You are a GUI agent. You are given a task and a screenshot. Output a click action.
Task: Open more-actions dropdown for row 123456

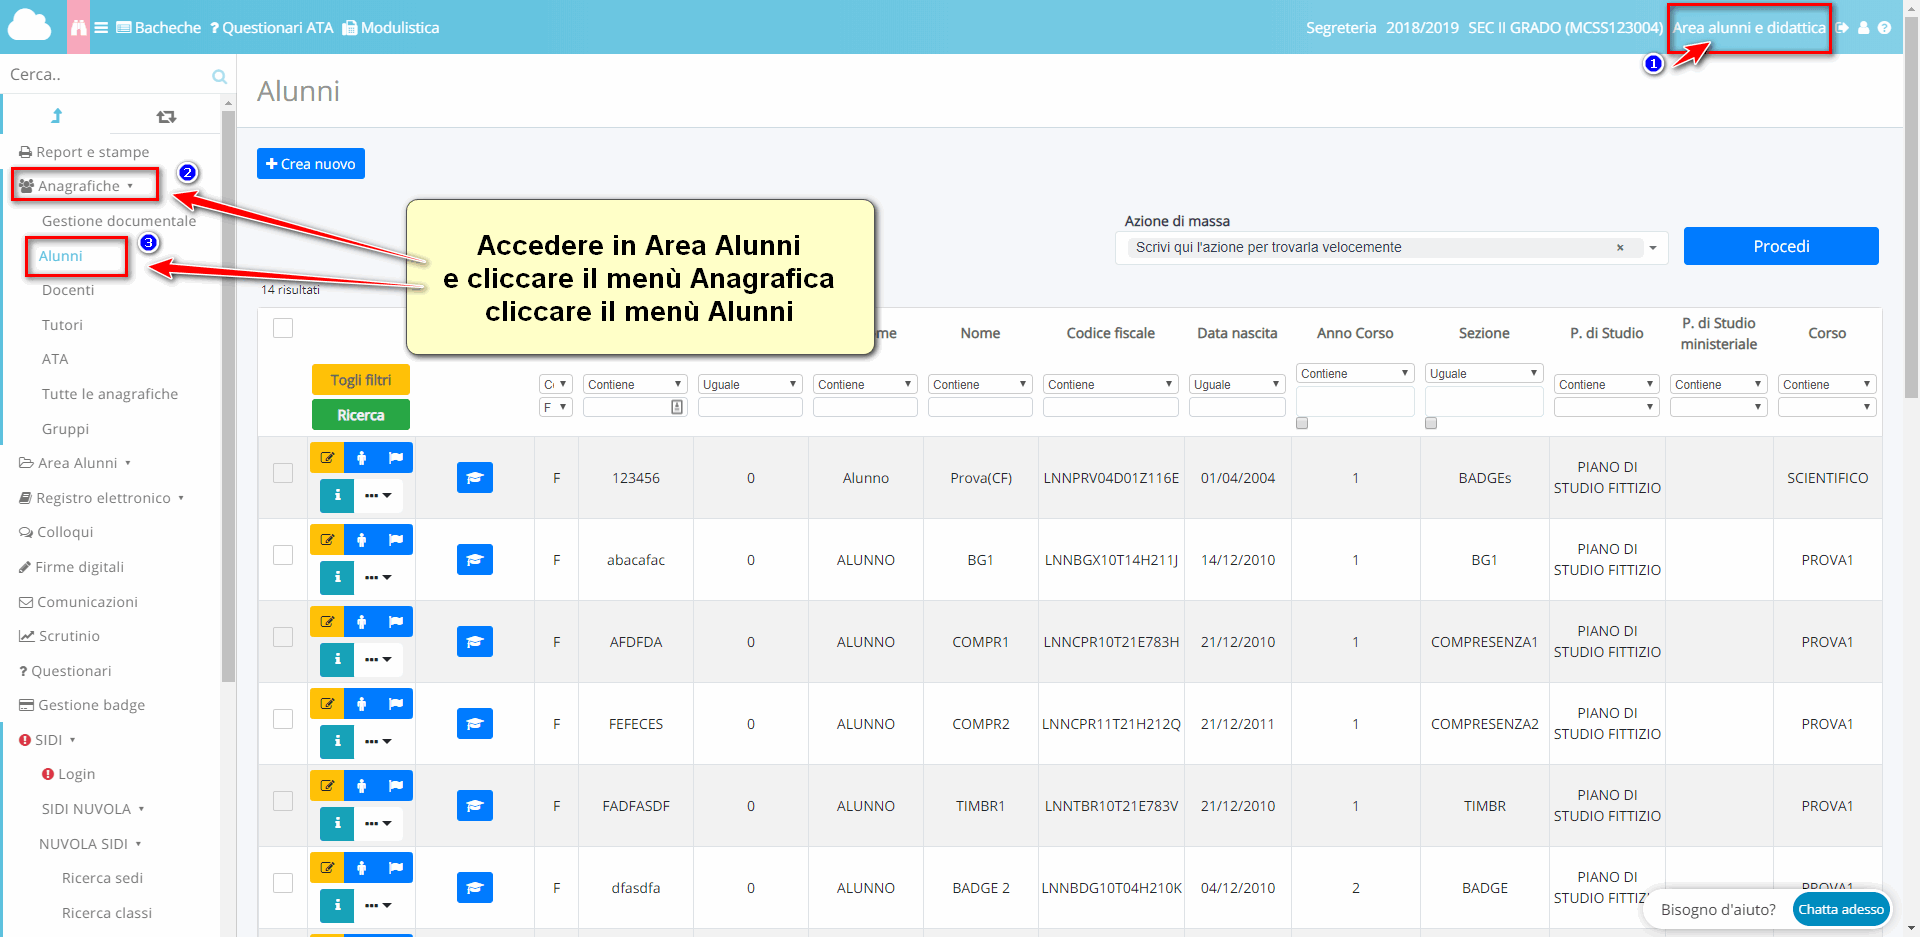tap(378, 495)
